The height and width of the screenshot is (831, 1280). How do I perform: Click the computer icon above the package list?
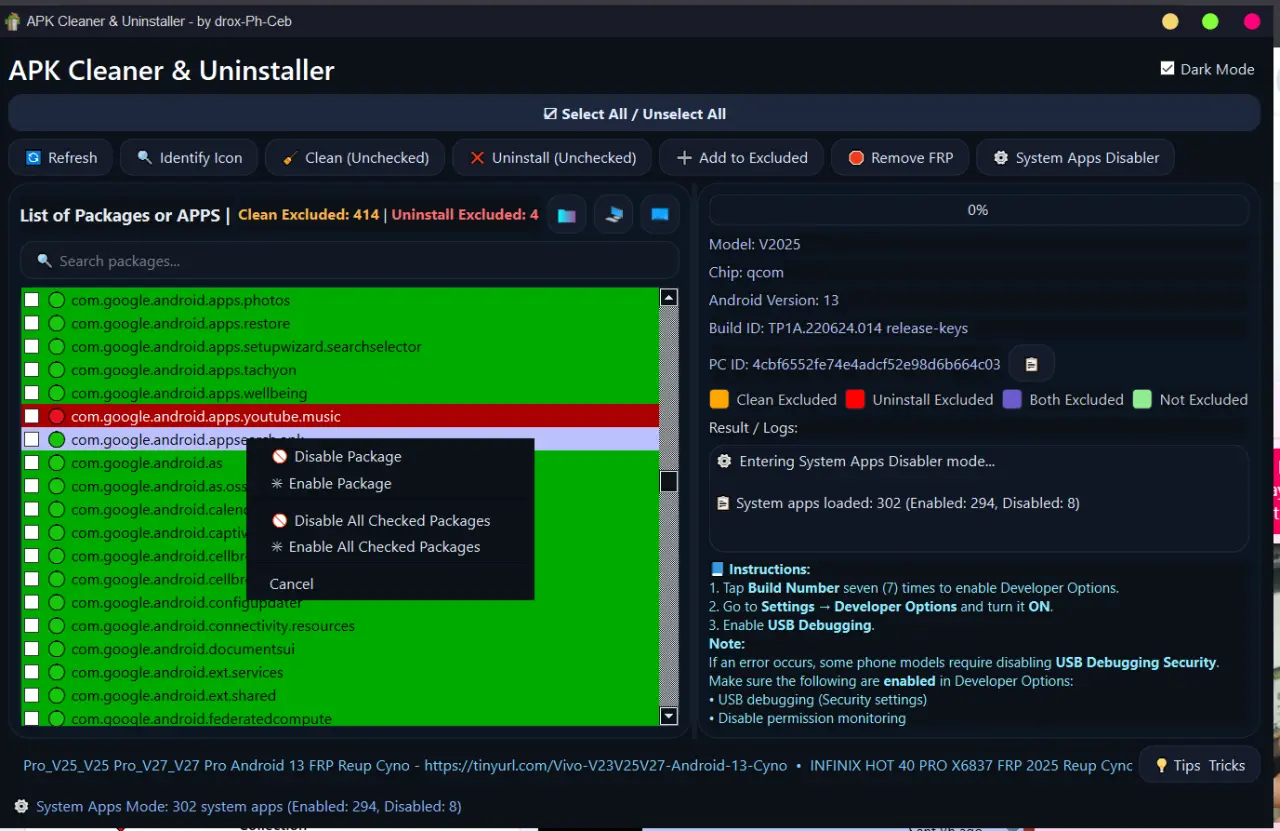pyautogui.click(x=614, y=215)
